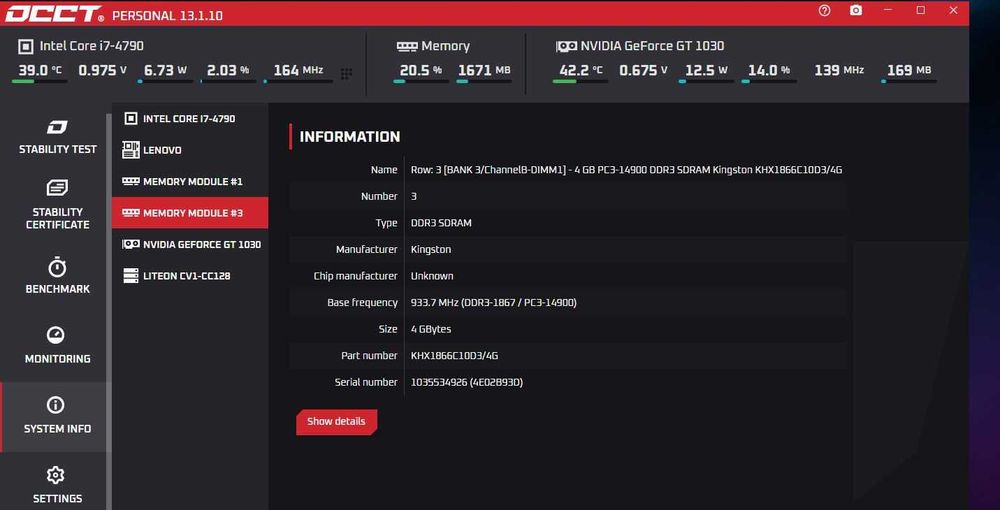Select NVIDIA GEFORCE GT 1030 in device list
Screen dimensions: 1000x510
[x=190, y=244]
